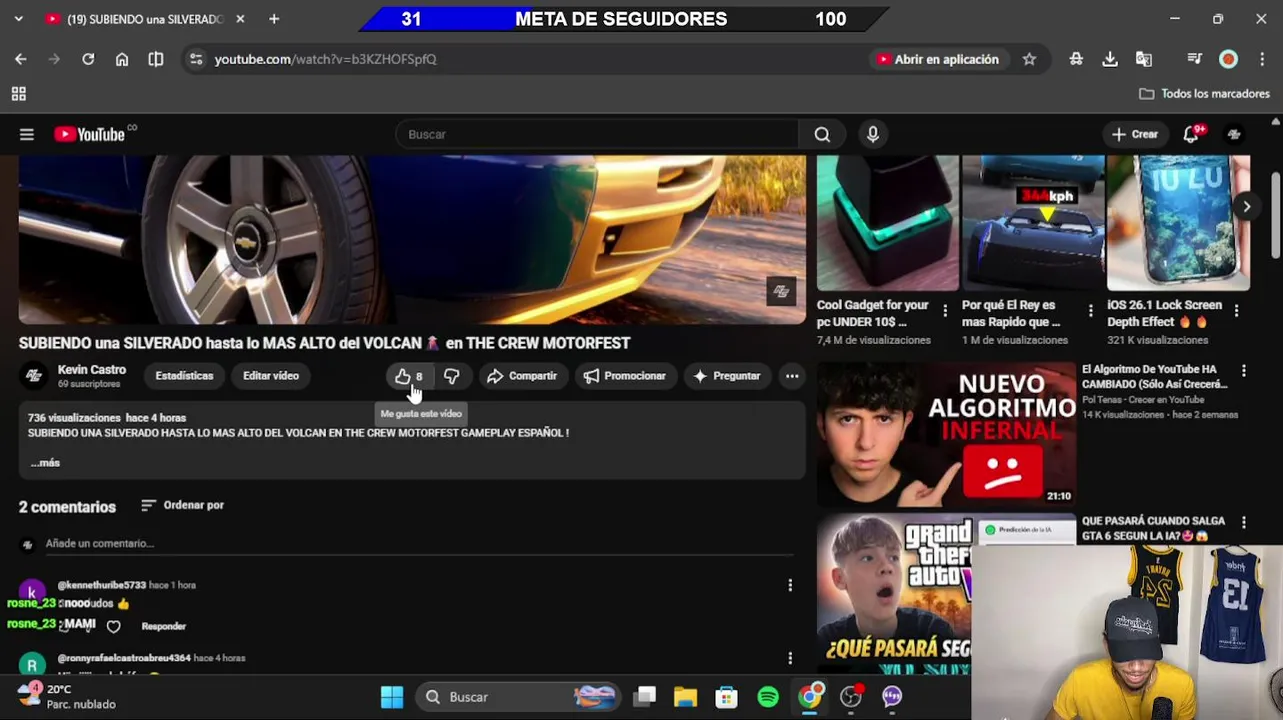Click Responder under first comment
The height and width of the screenshot is (720, 1283).
coord(164,626)
